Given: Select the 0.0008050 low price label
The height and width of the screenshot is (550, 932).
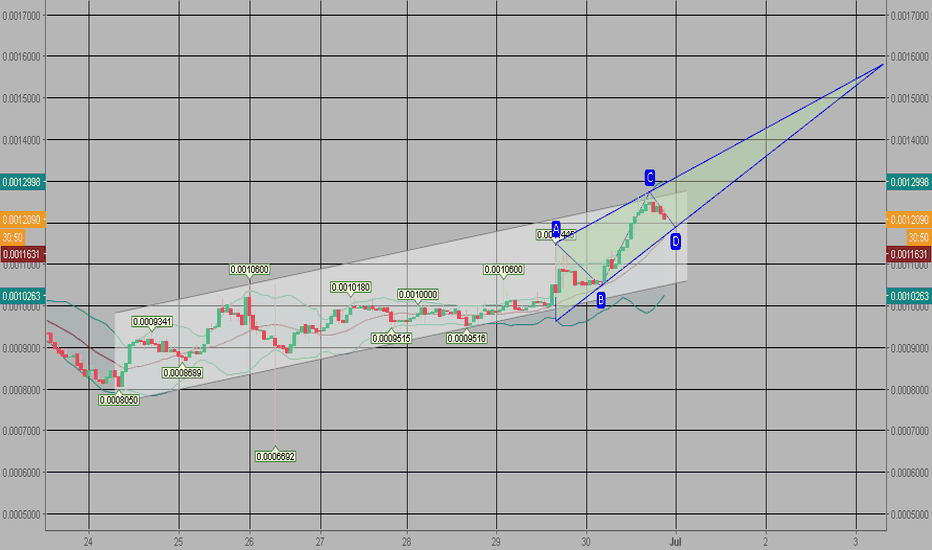Looking at the screenshot, I should coord(119,400).
